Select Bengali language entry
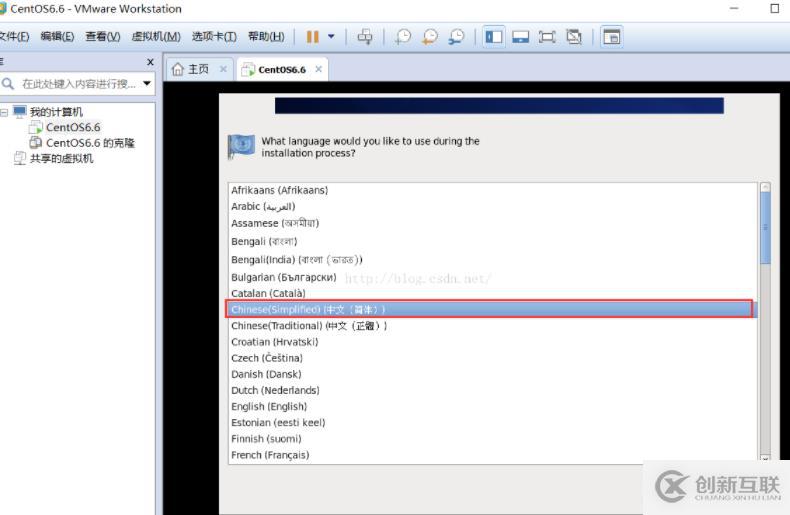The height and width of the screenshot is (515, 790). point(492,241)
